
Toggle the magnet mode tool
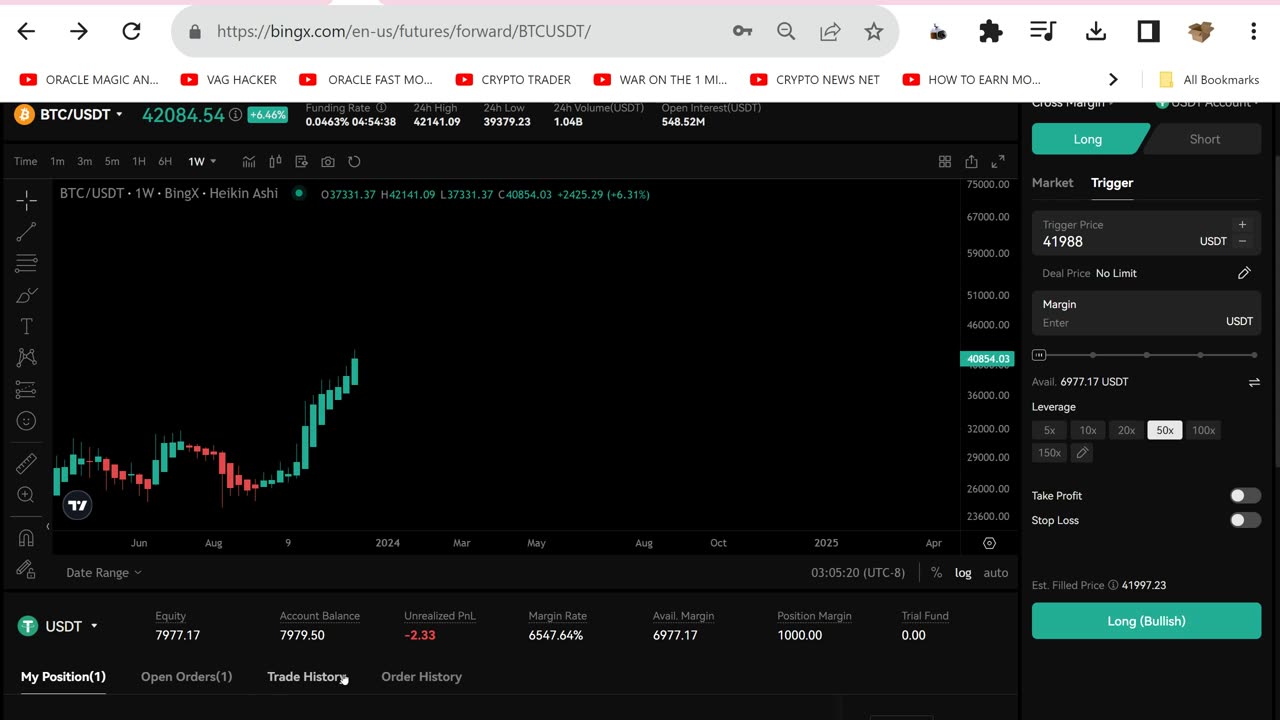27,538
